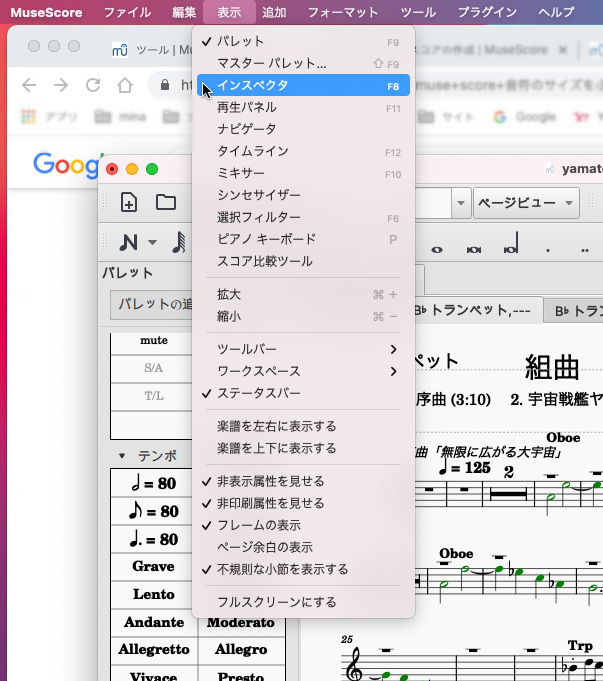
Task: Select the 64th note duration icon
Action: pos(179,242)
